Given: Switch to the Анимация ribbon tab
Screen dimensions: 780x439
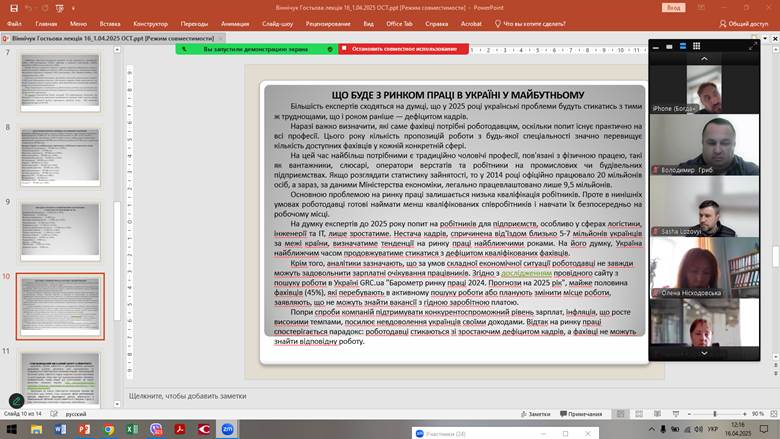Looking at the screenshot, I should coord(235,23).
